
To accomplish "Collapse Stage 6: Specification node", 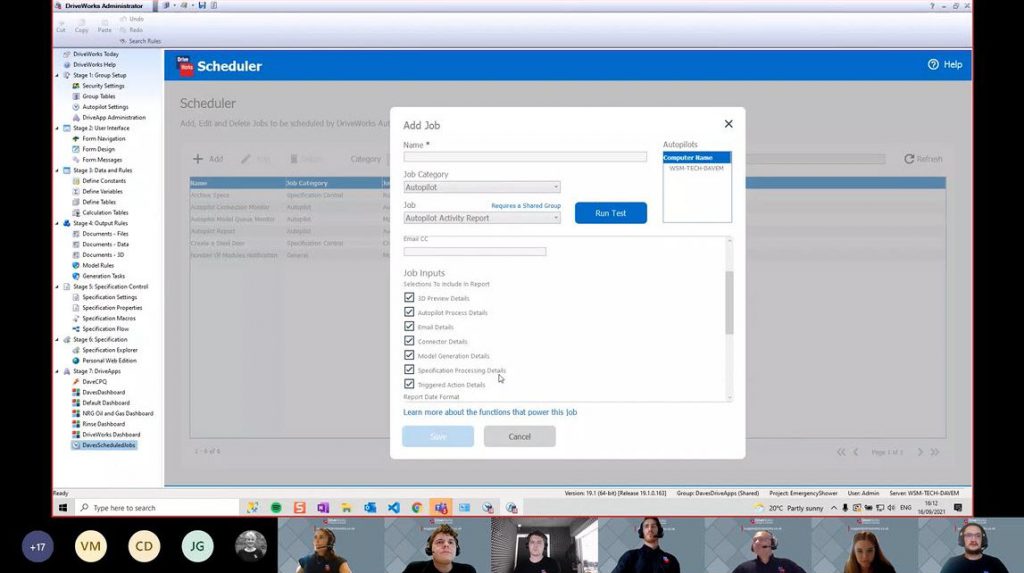I will pyautogui.click(x=57, y=340).
